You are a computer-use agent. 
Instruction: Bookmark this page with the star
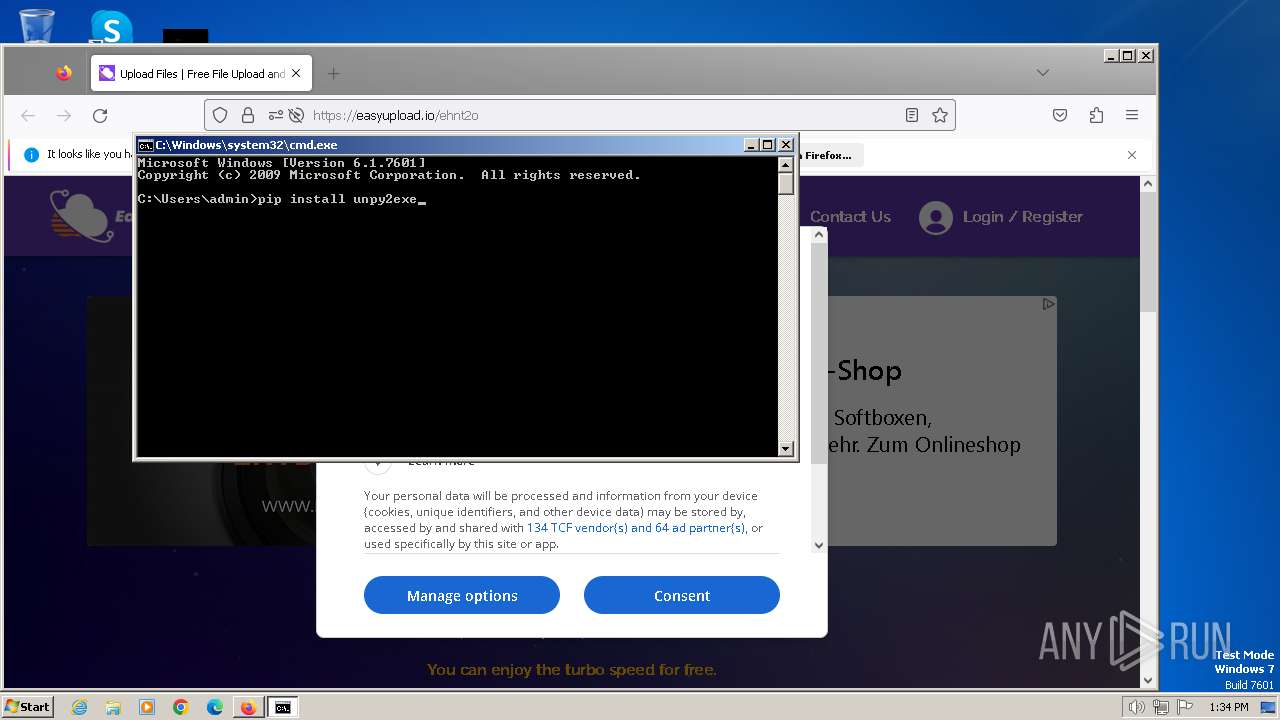point(939,115)
